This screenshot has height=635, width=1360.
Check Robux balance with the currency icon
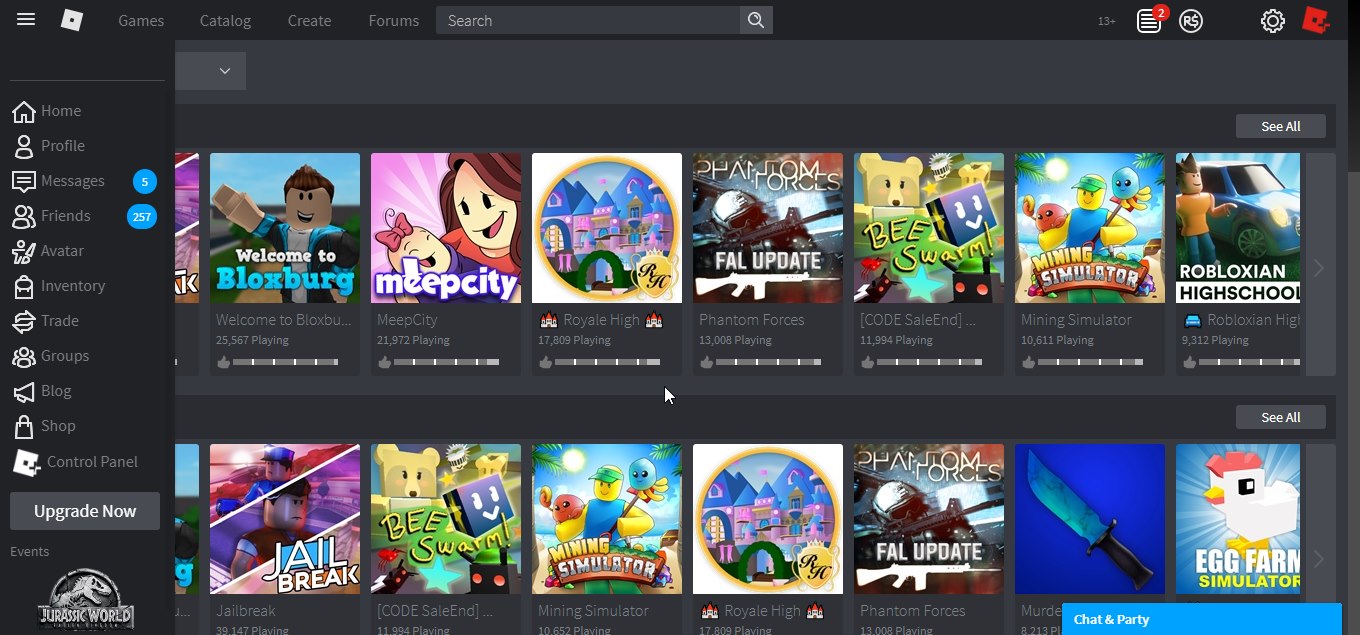tap(1190, 20)
